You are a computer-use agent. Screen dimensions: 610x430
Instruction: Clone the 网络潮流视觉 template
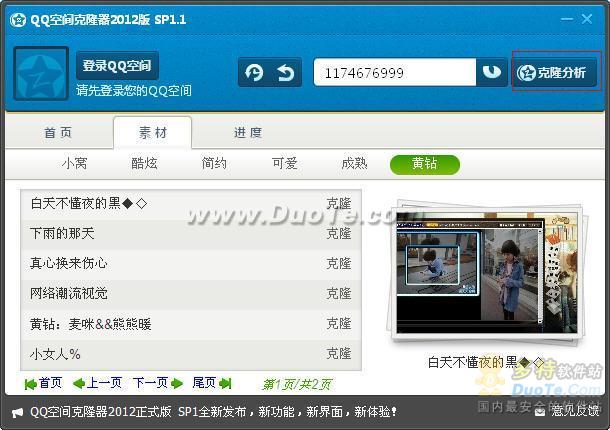pos(338,294)
